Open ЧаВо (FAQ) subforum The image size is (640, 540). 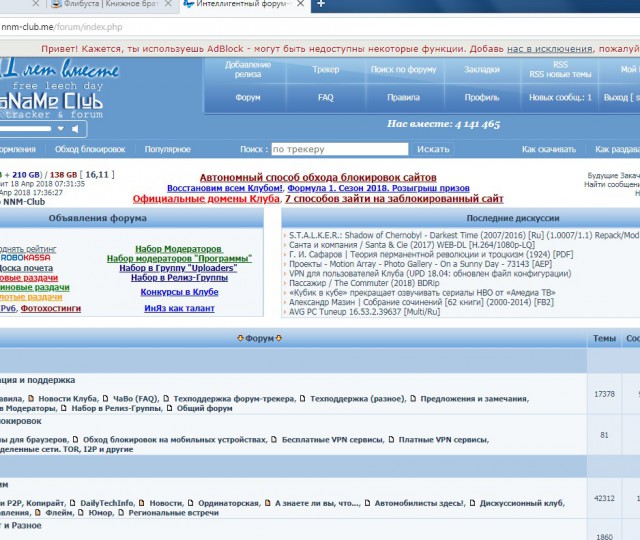(135, 399)
